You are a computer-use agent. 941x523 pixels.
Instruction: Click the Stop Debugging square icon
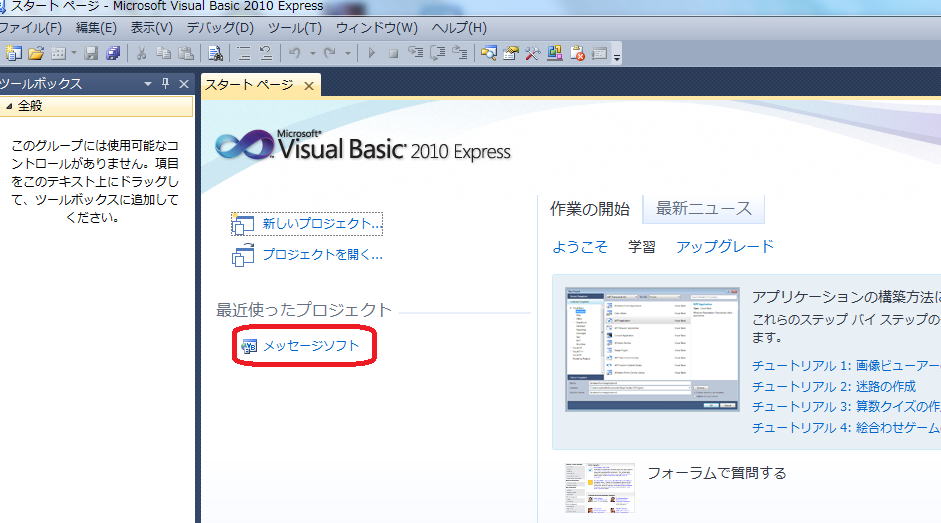pyautogui.click(x=393, y=53)
